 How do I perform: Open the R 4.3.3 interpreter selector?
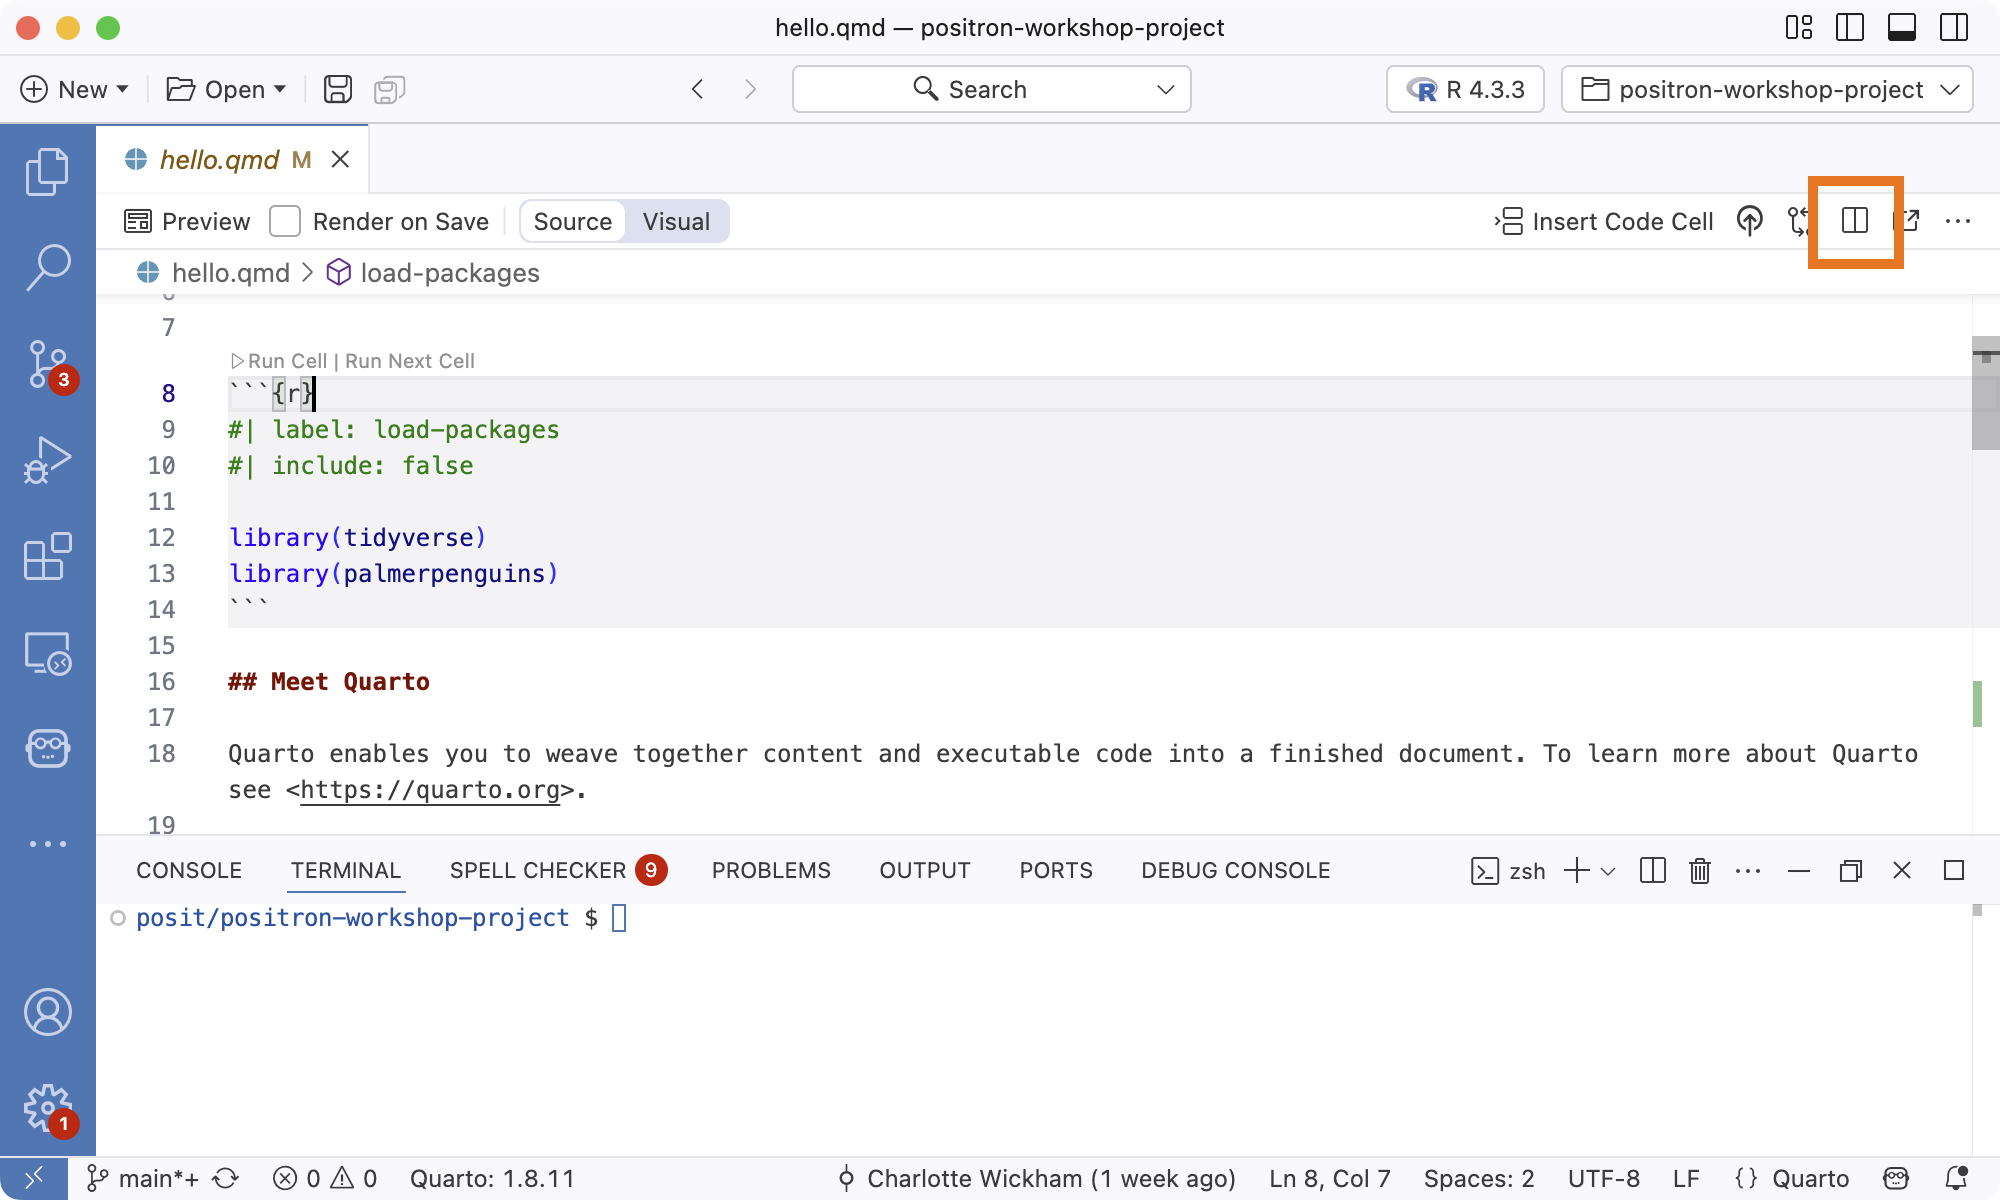pyautogui.click(x=1465, y=89)
